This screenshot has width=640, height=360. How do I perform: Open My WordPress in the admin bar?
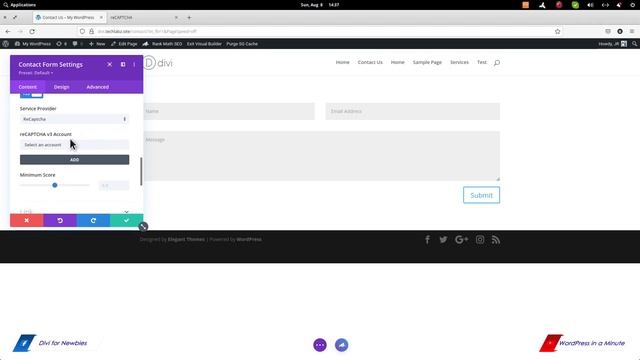[x=33, y=44]
